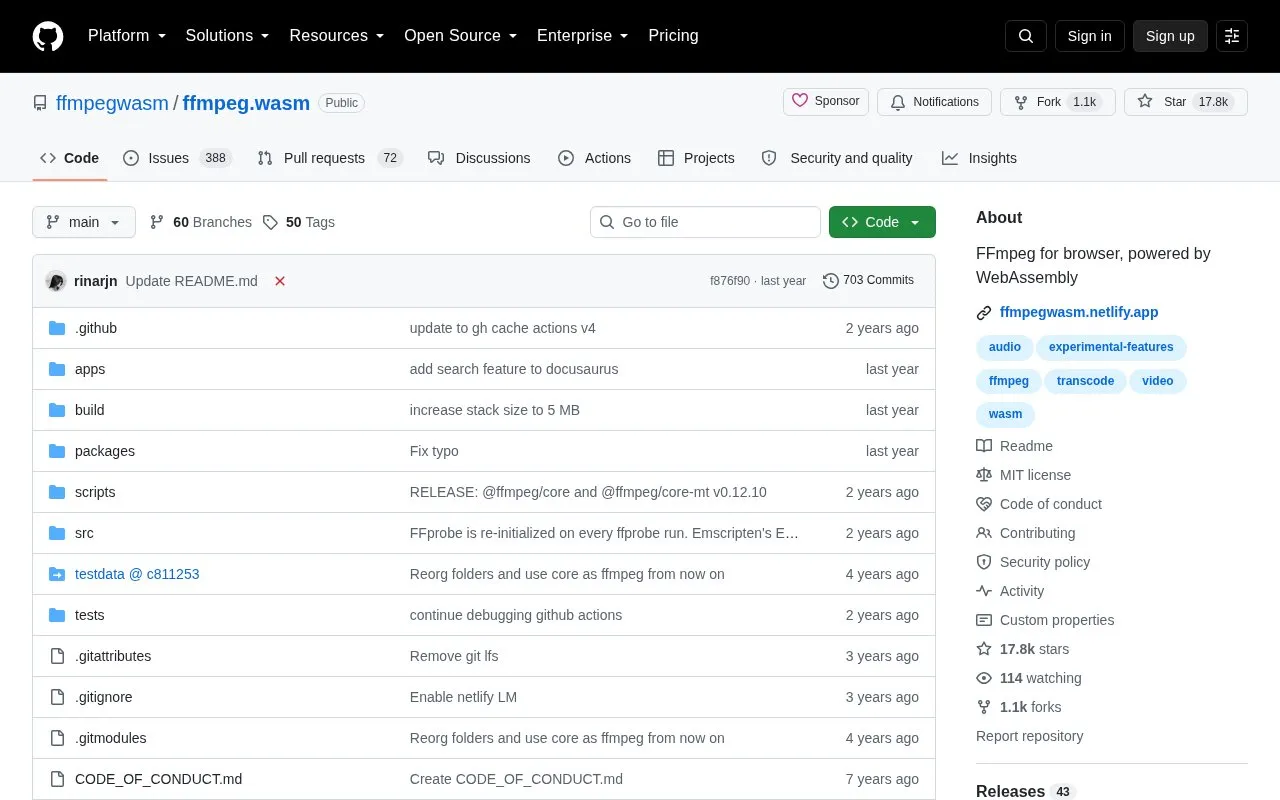Focus the Go to file search field
The width and height of the screenshot is (1280, 800).
(705, 222)
